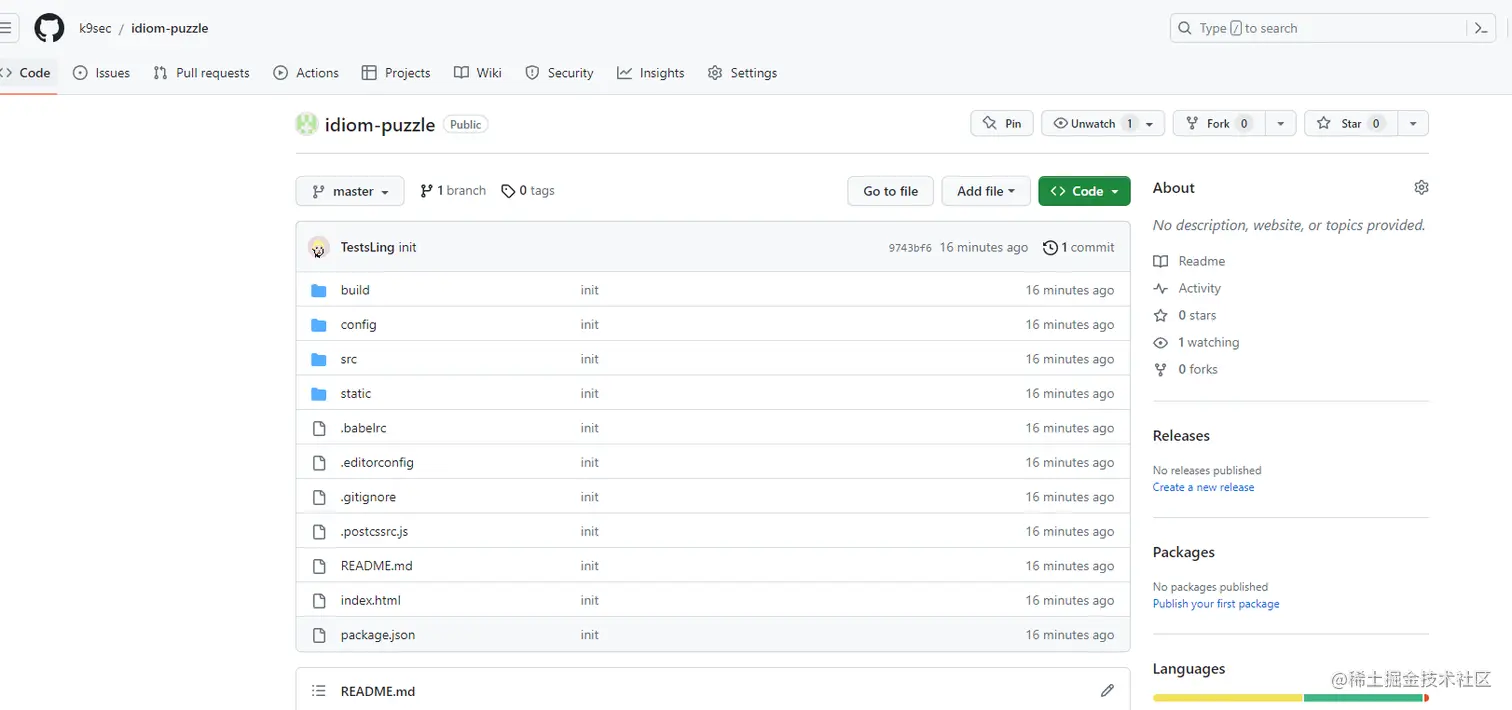Click the .babelrc file icon

click(319, 428)
